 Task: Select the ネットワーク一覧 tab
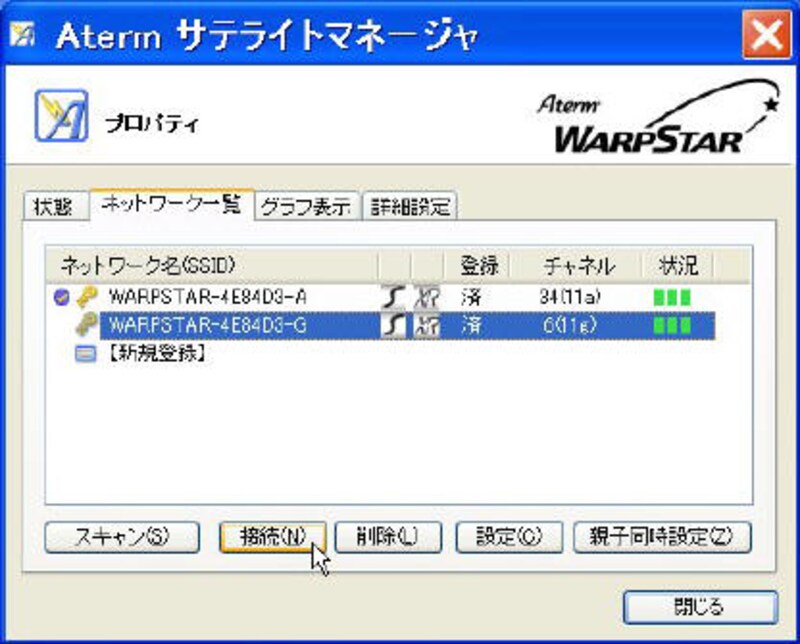172,205
